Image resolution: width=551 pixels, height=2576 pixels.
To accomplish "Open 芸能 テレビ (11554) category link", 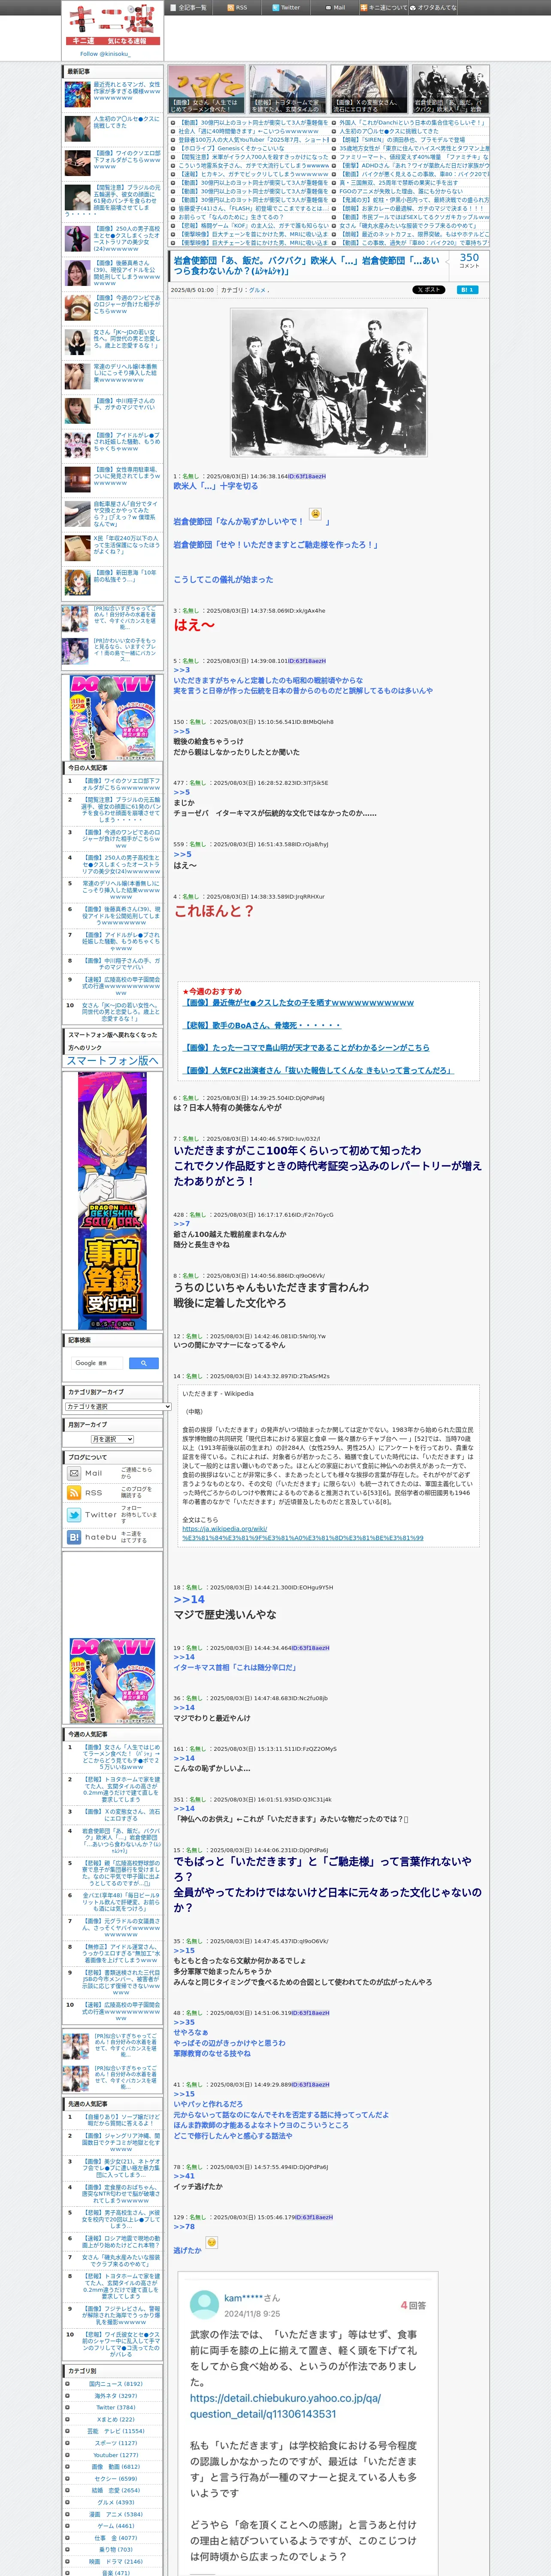I will (115, 2431).
